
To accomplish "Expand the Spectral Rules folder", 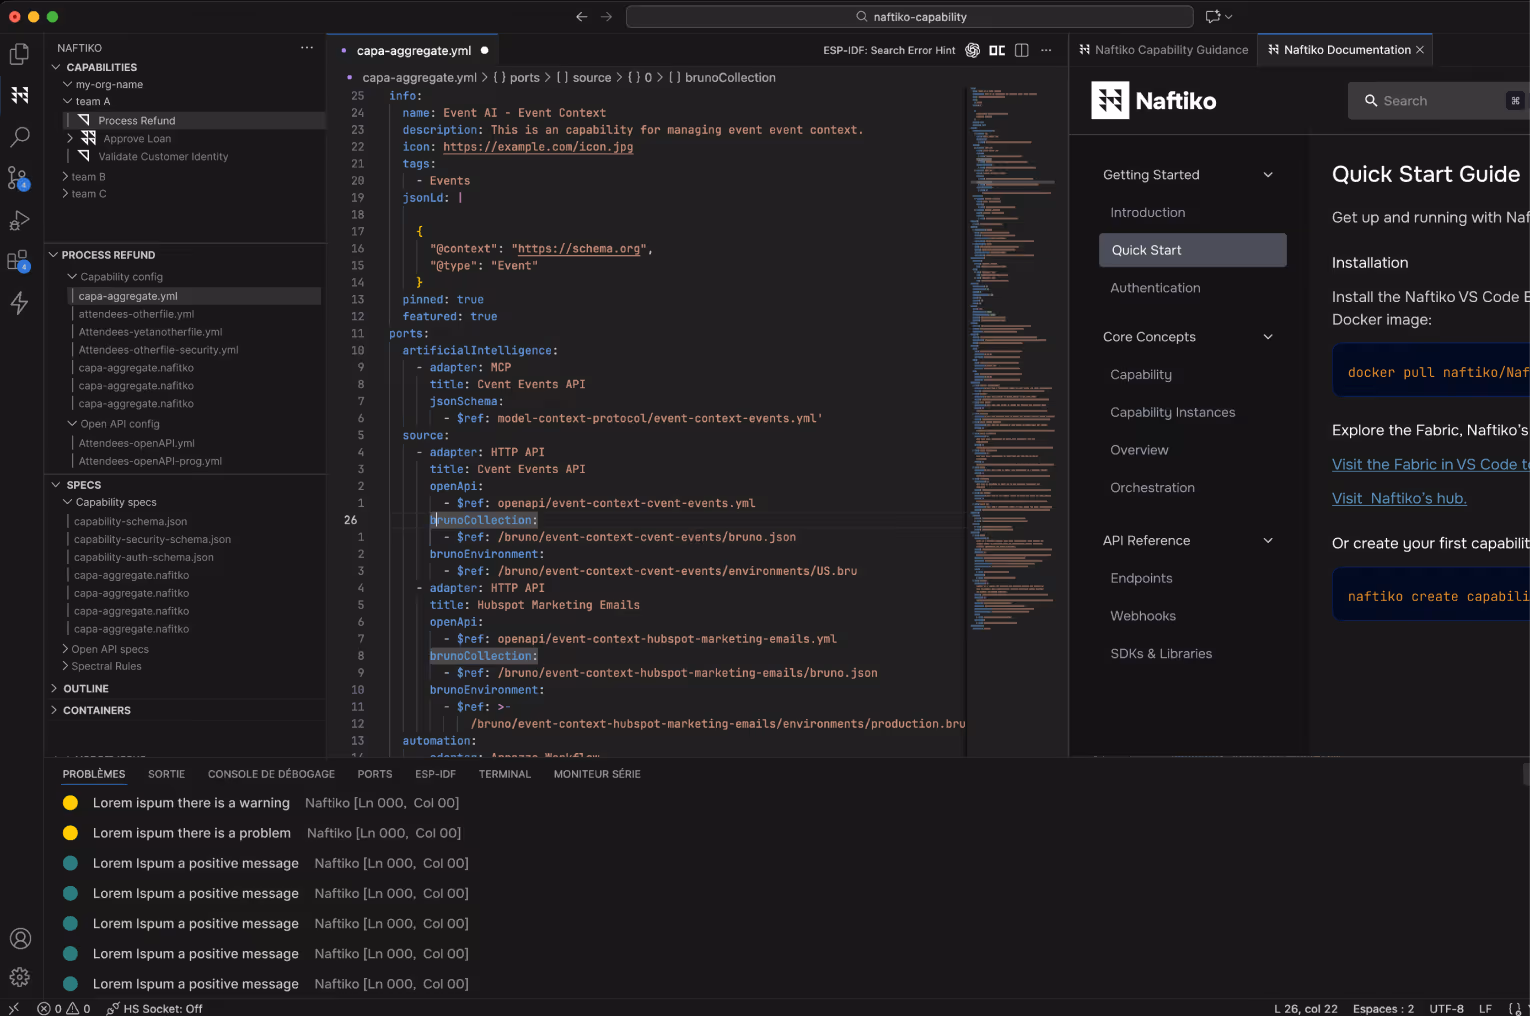I will (x=65, y=666).
